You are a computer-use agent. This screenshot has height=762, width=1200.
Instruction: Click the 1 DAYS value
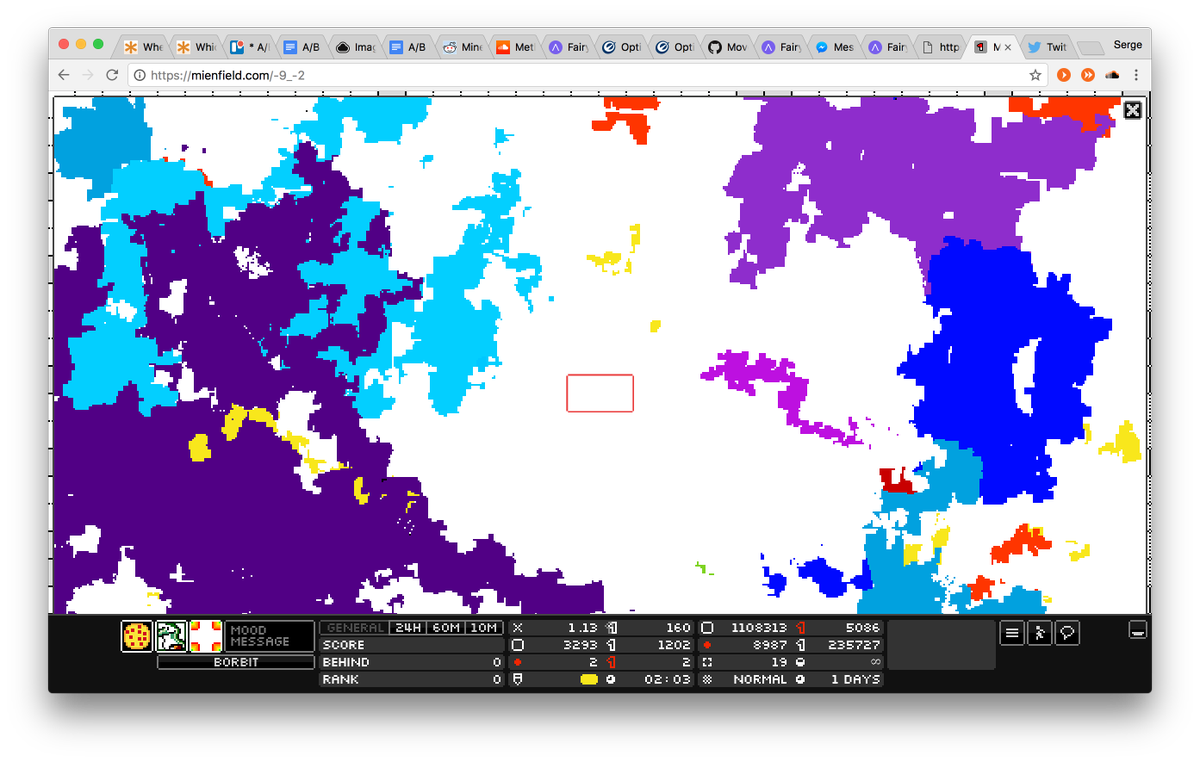coord(855,679)
